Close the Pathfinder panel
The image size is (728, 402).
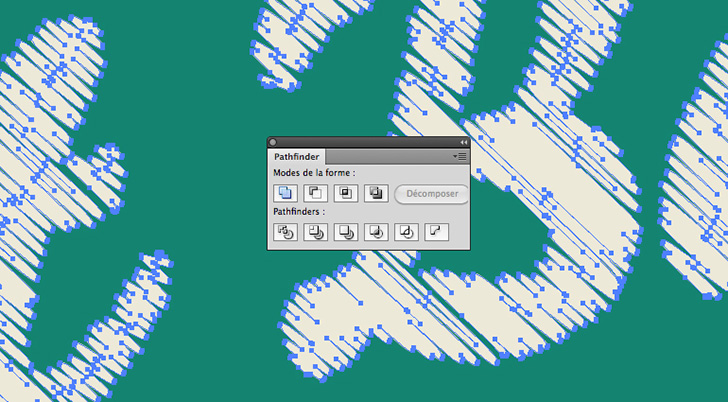273,143
